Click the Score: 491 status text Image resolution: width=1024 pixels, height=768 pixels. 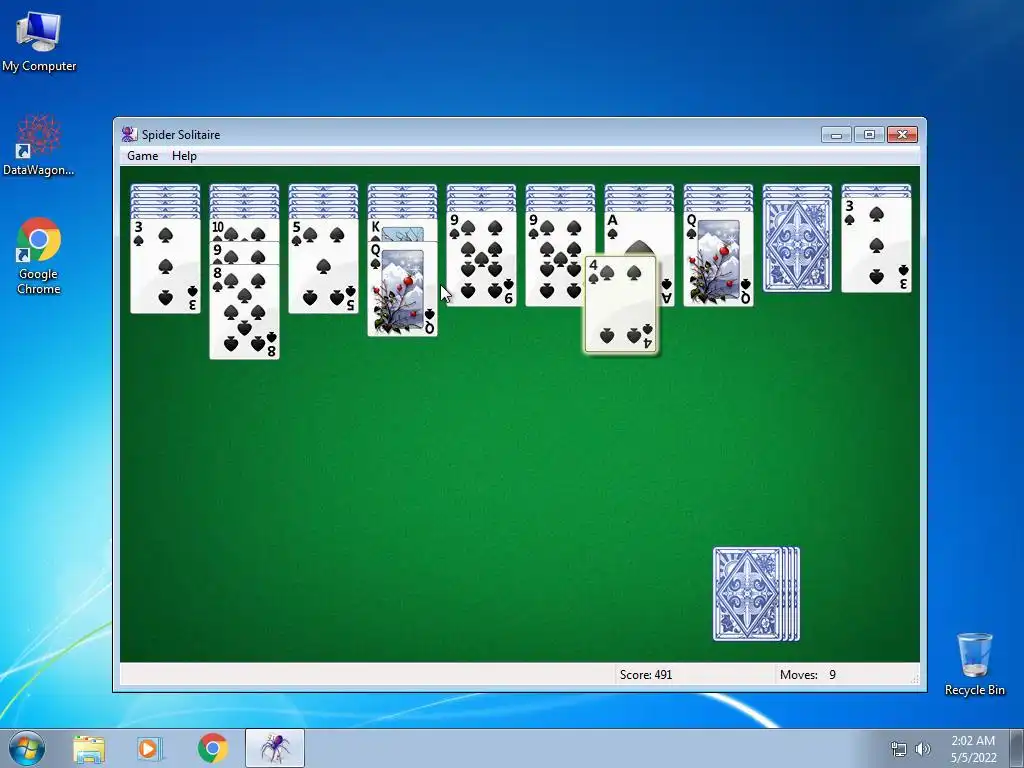(x=645, y=675)
